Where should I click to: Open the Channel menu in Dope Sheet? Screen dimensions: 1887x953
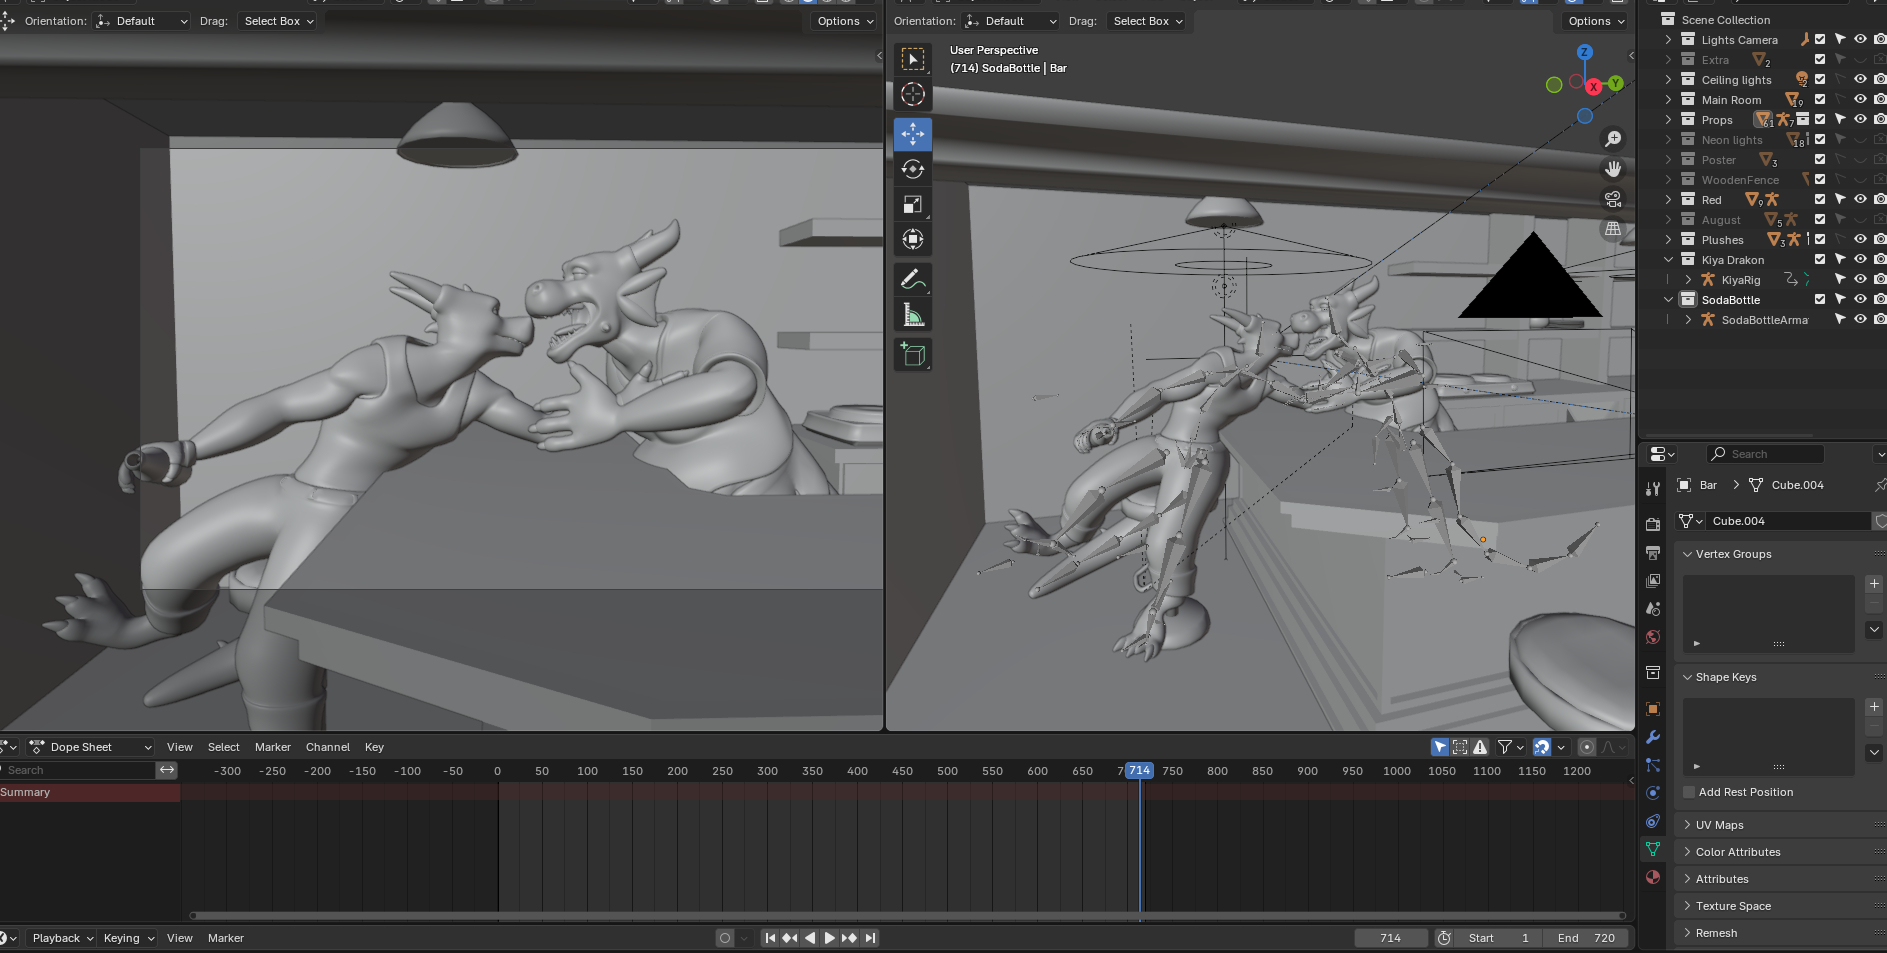tap(327, 747)
